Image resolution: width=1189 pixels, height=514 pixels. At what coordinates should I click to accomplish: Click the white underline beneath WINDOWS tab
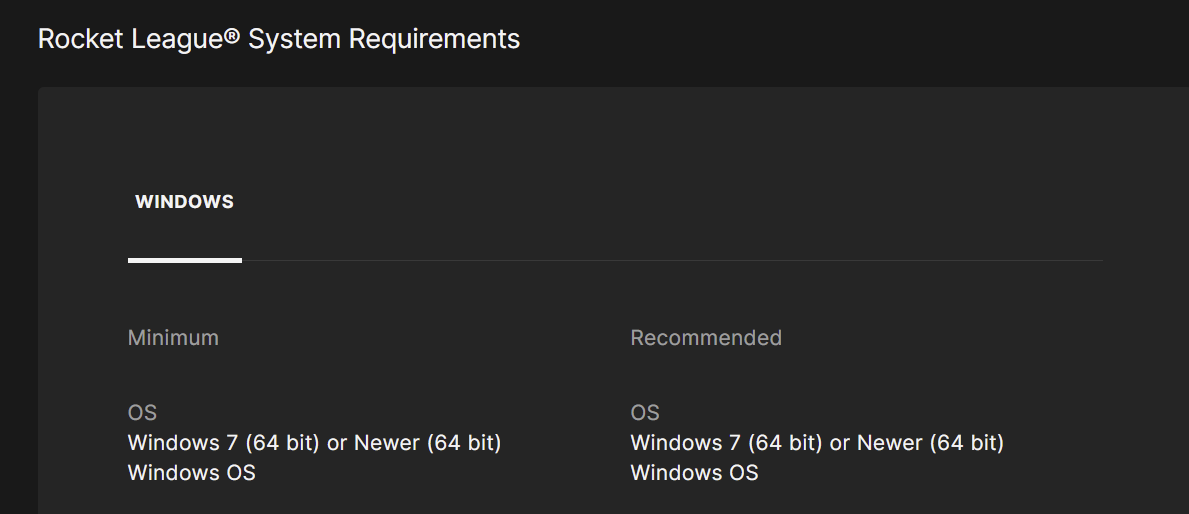pyautogui.click(x=184, y=260)
